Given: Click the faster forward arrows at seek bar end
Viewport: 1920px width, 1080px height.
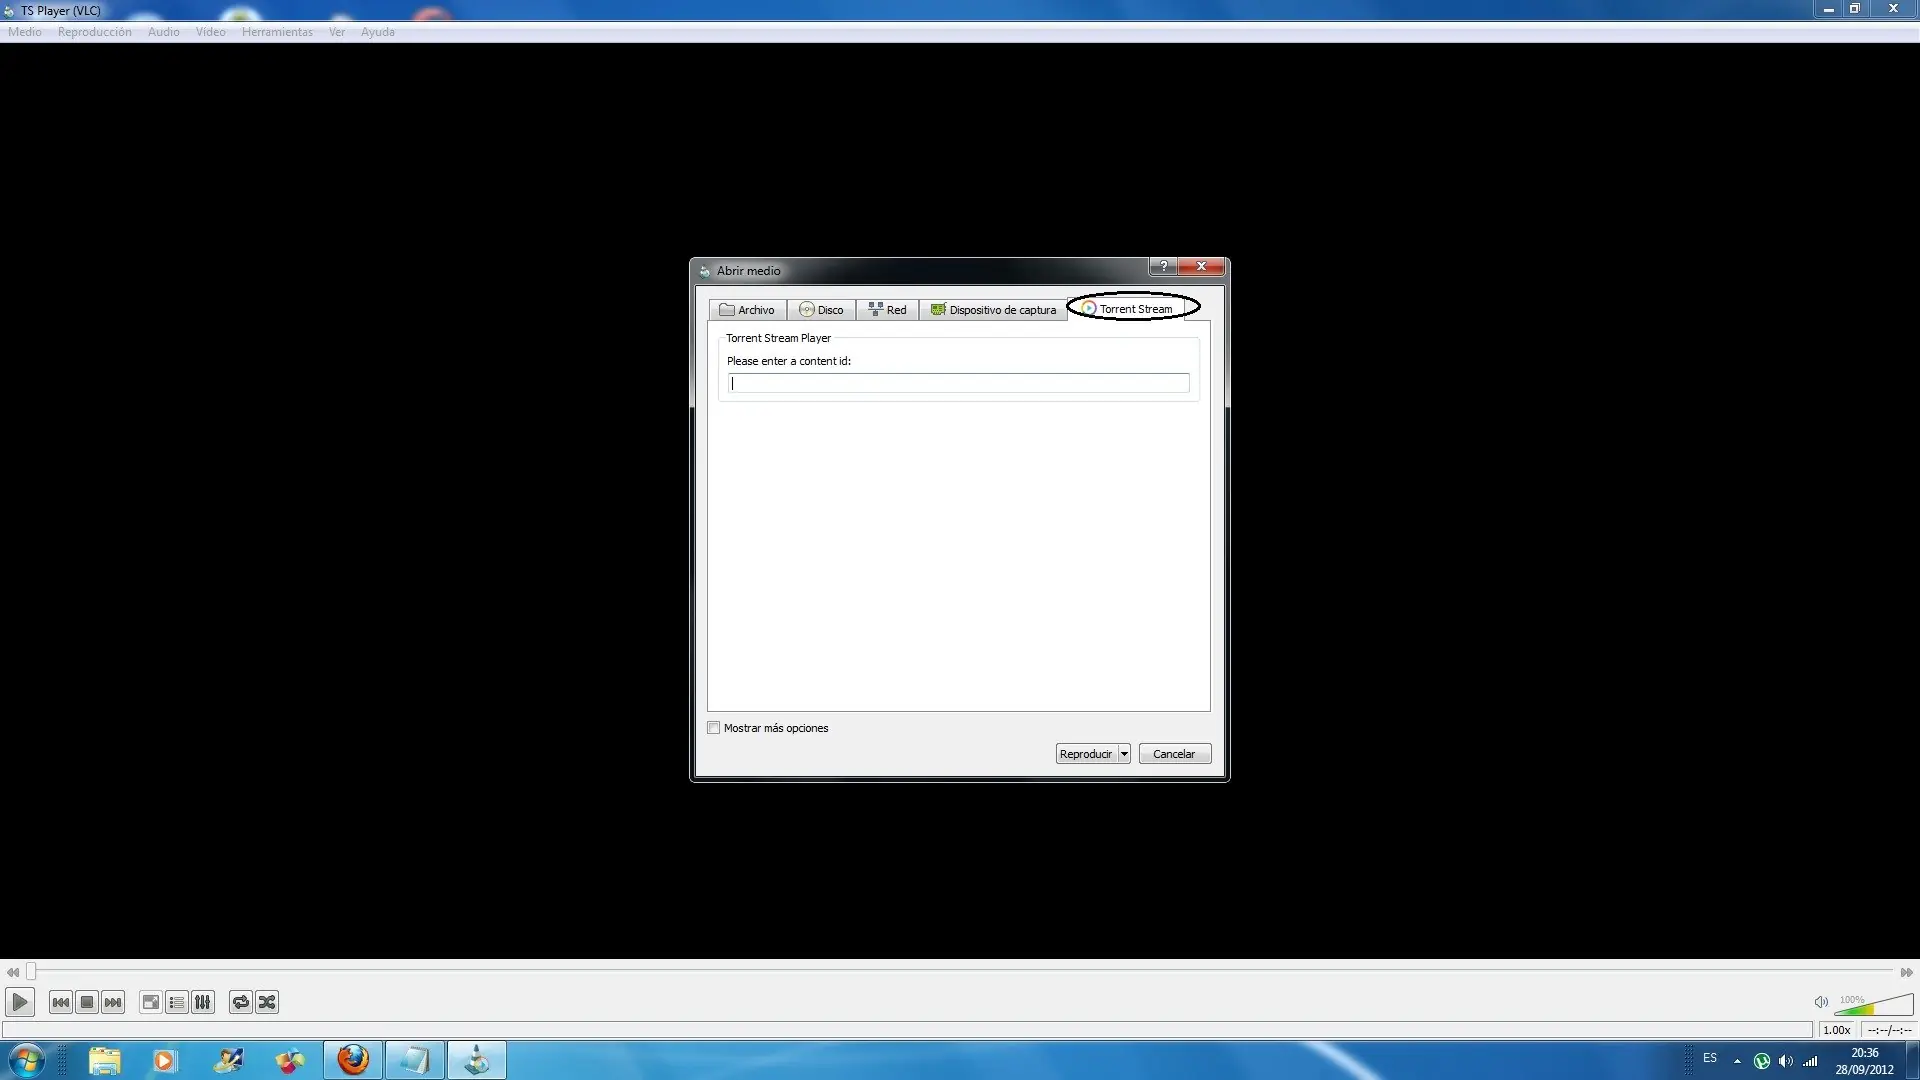Looking at the screenshot, I should point(1907,972).
